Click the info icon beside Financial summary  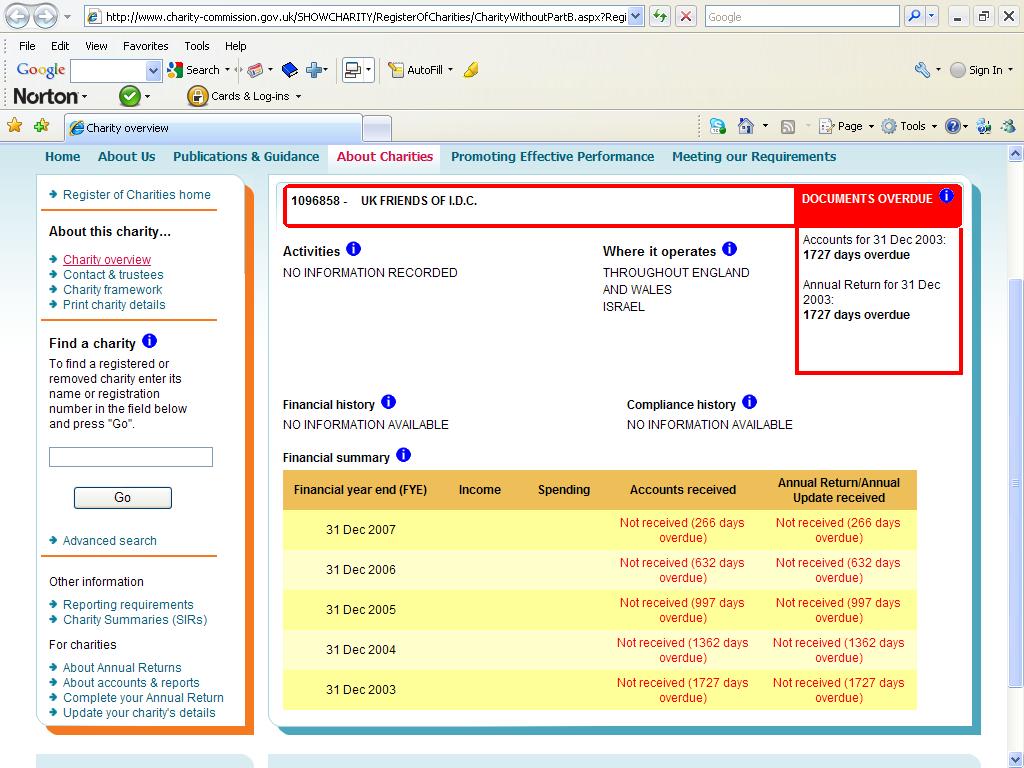tap(403, 456)
